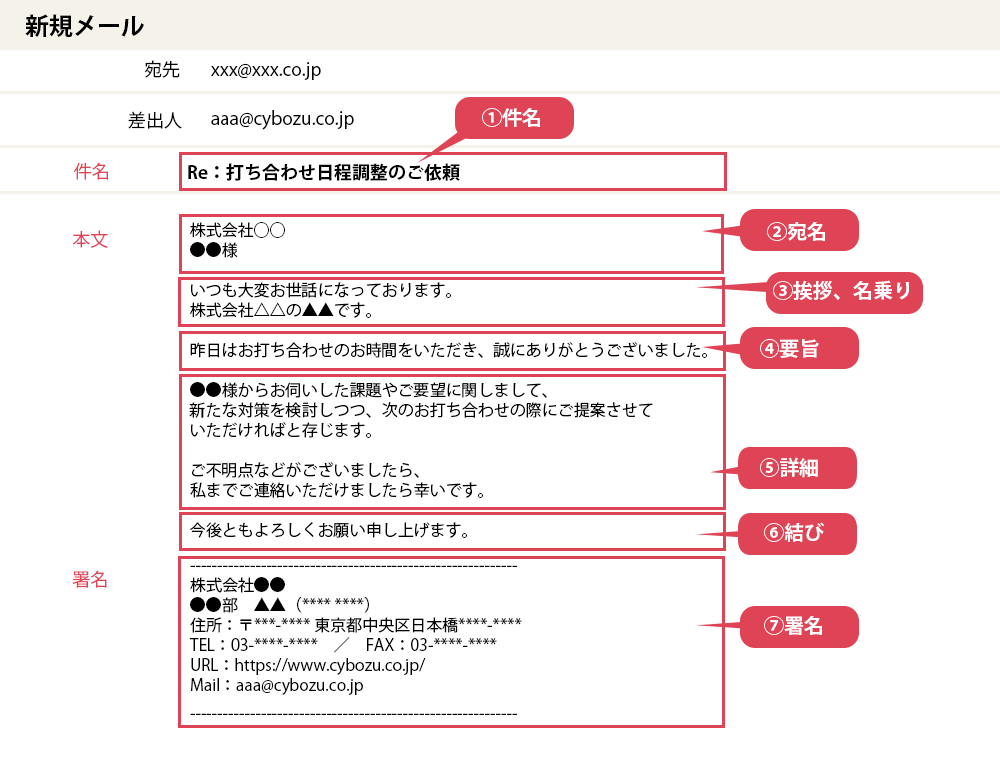The width and height of the screenshot is (1000, 768).
Task: Select the ②宛名 callout label
Action: (x=798, y=231)
